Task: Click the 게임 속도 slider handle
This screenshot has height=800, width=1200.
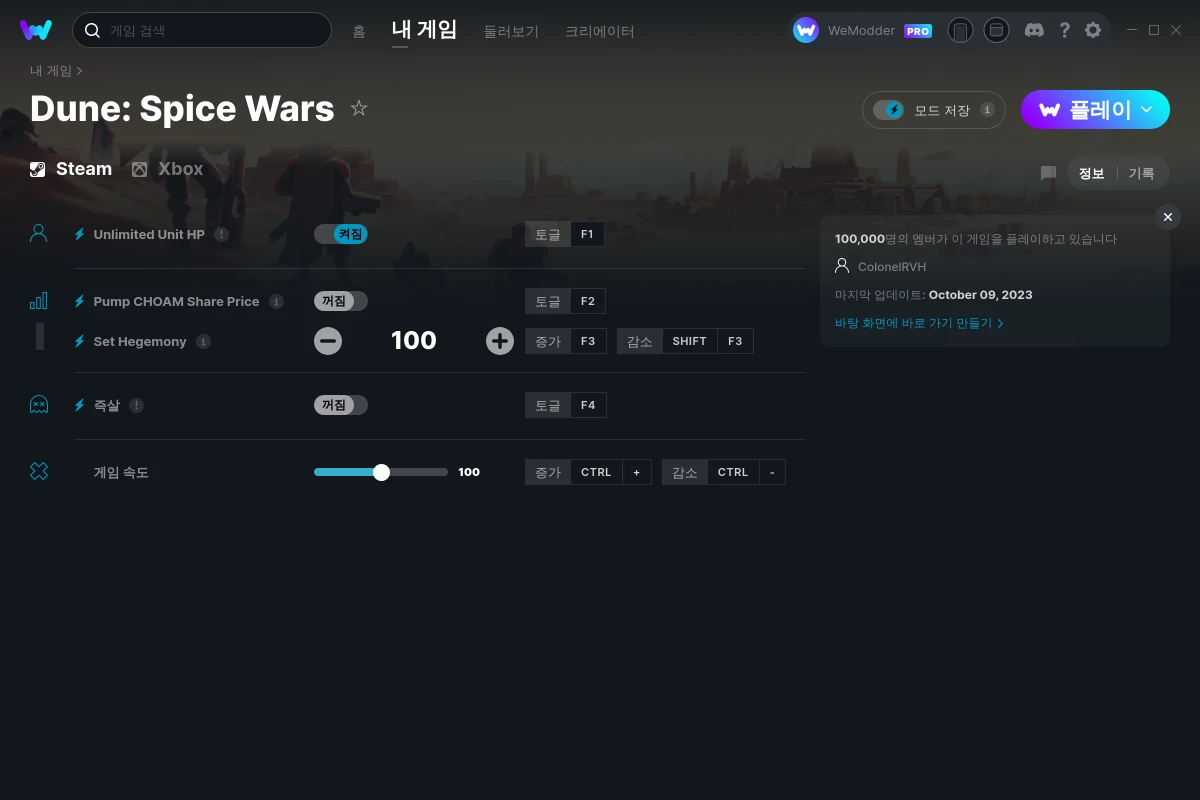Action: [x=381, y=472]
